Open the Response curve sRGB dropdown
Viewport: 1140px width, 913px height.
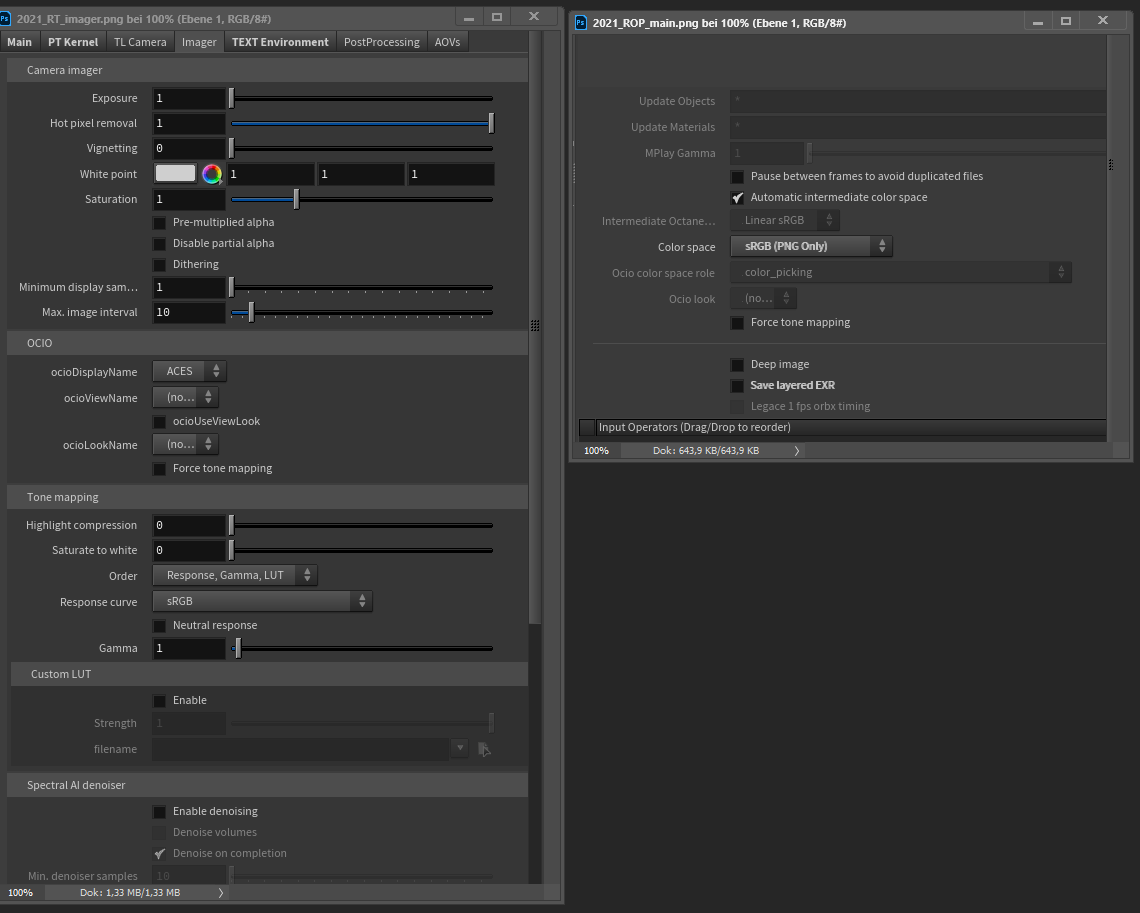coord(262,601)
